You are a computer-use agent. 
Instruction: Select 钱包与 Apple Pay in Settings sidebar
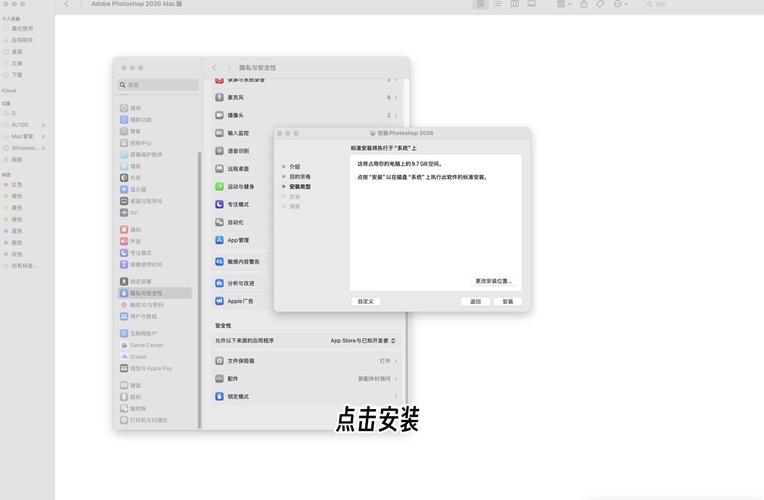click(146, 368)
